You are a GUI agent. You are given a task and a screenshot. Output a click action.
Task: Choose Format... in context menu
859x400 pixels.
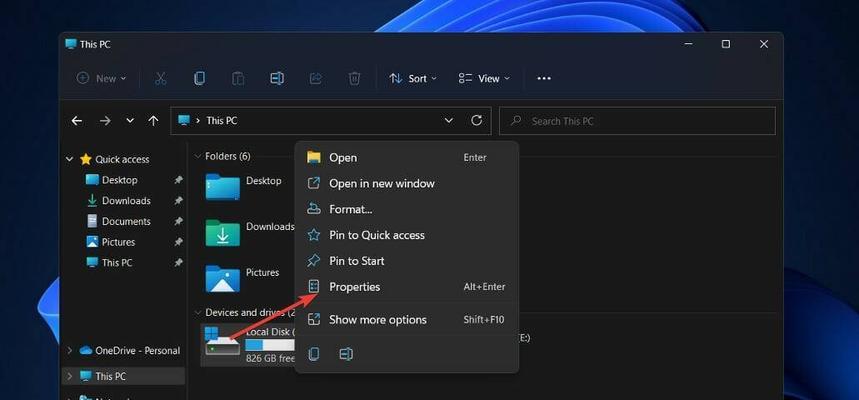click(406, 209)
